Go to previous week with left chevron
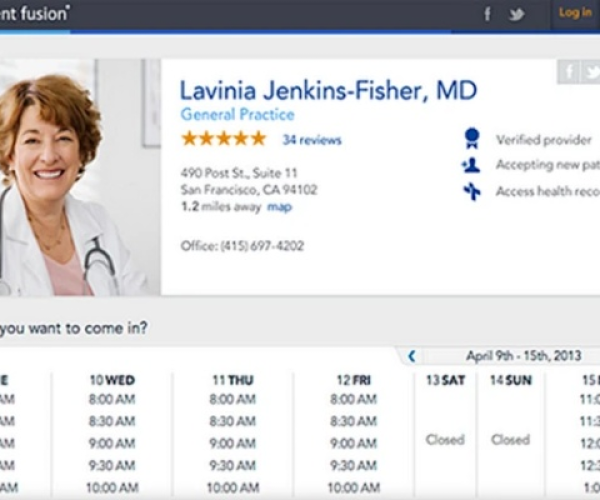The height and width of the screenshot is (500, 600). [x=411, y=356]
